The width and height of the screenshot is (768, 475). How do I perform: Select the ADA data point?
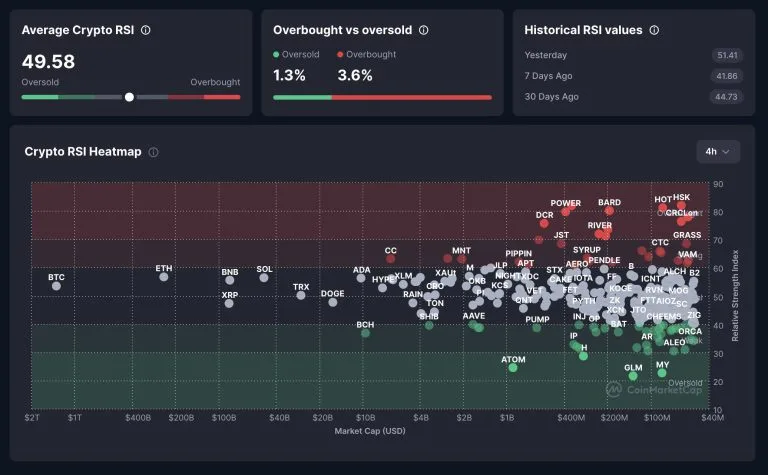[361, 278]
